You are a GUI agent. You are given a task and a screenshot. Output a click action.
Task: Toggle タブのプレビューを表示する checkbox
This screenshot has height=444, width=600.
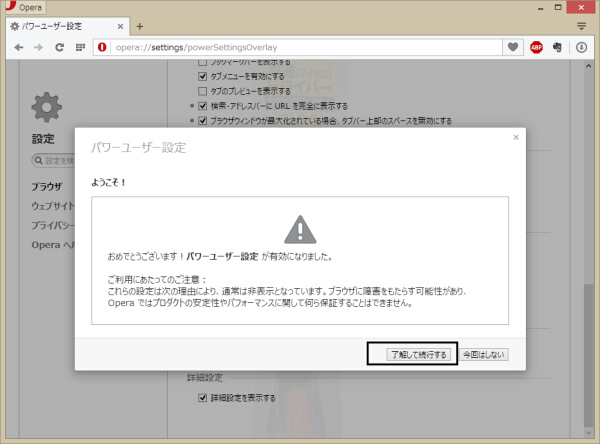click(x=202, y=91)
